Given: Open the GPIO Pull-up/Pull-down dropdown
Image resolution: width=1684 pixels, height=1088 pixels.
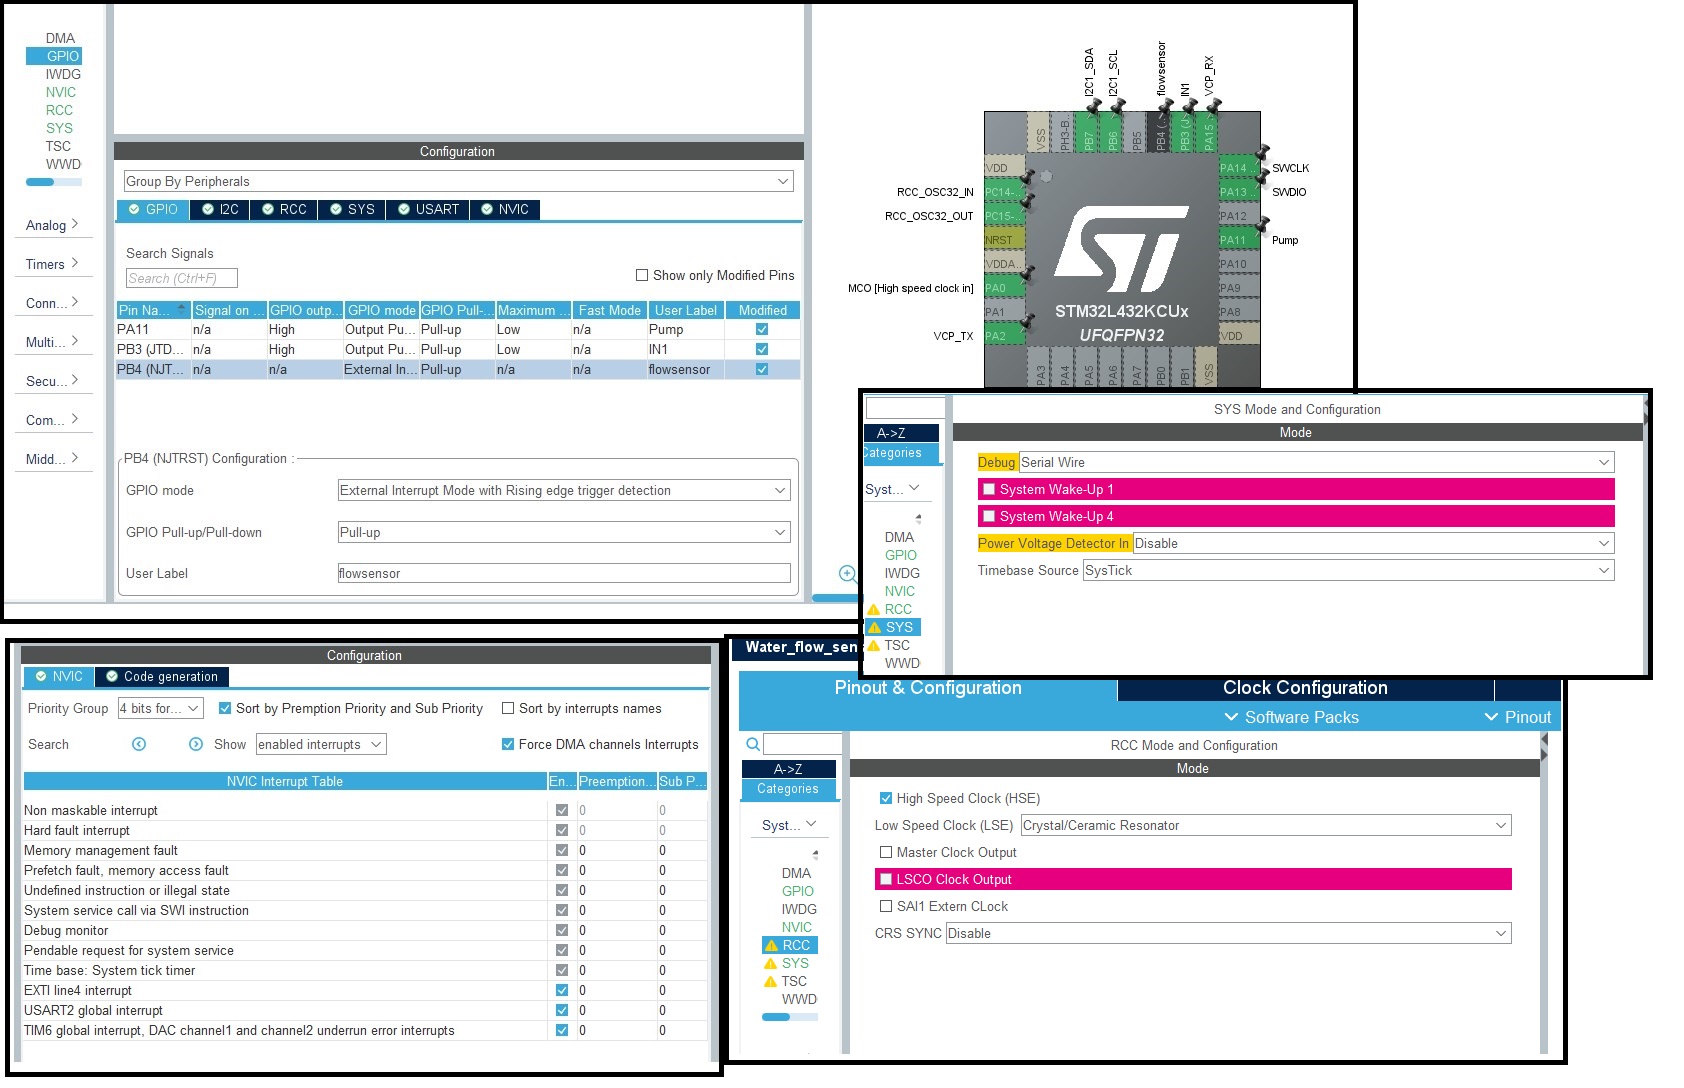Looking at the screenshot, I should 564,532.
